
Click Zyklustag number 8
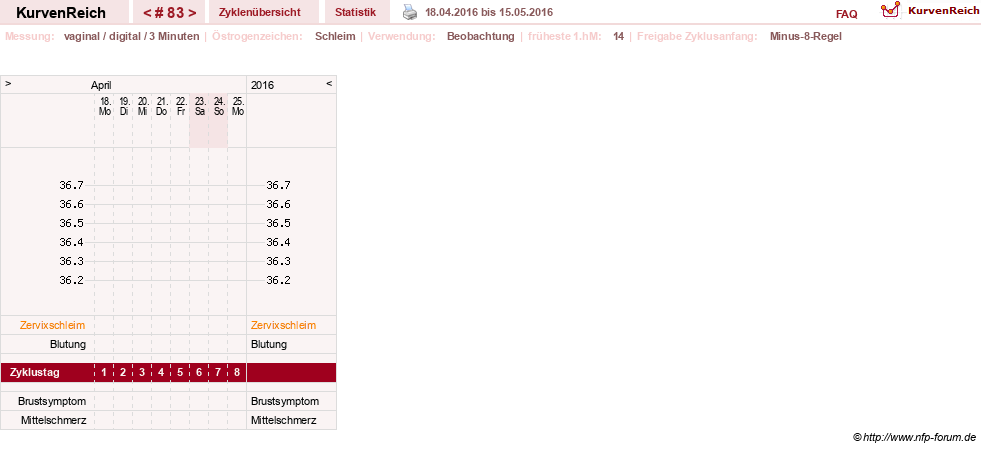[x=236, y=373]
